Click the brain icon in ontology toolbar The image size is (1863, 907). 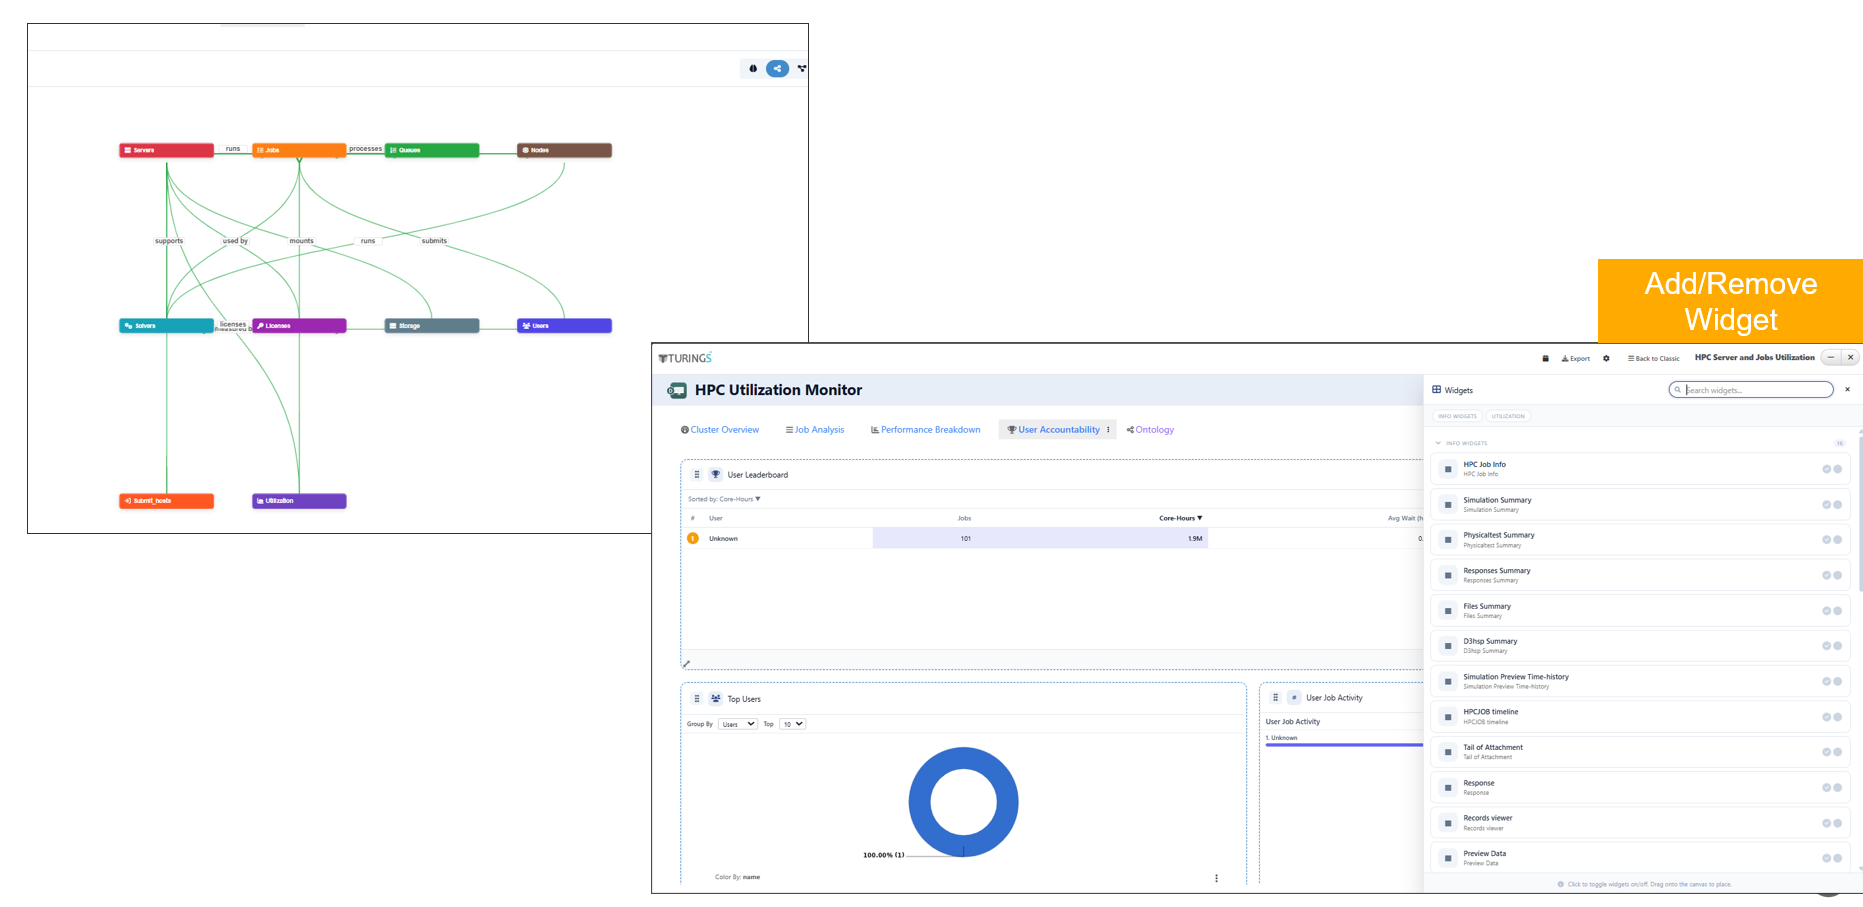point(753,69)
